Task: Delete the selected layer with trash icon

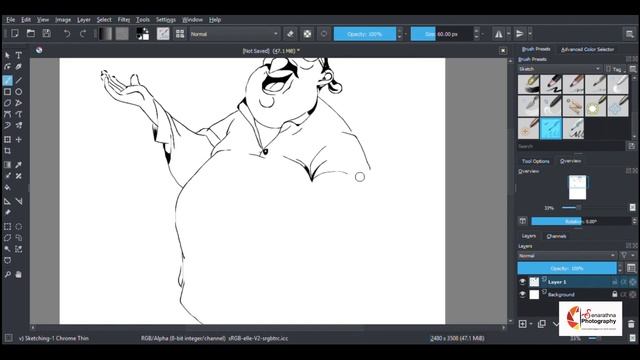Action: 631,324
